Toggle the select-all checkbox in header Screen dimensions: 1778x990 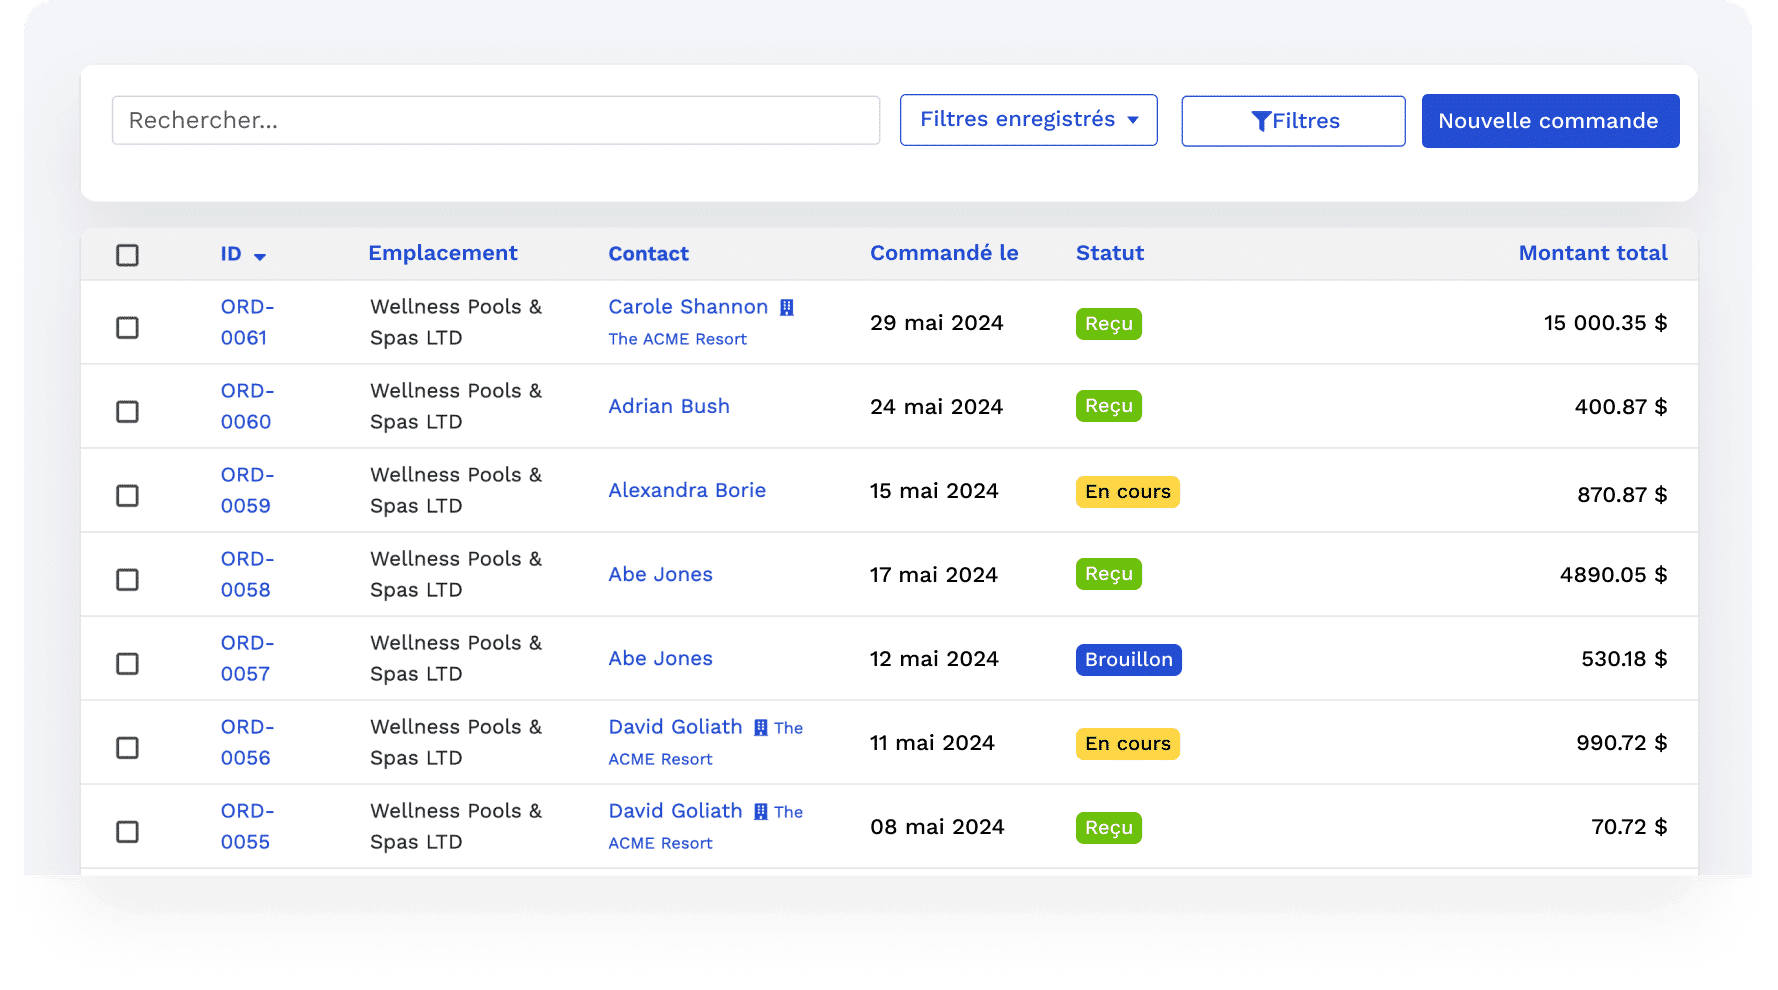(127, 255)
